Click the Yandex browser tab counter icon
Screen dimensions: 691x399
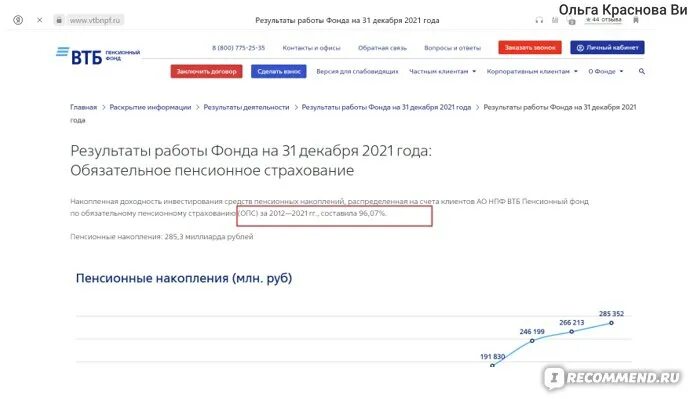tap(18, 20)
